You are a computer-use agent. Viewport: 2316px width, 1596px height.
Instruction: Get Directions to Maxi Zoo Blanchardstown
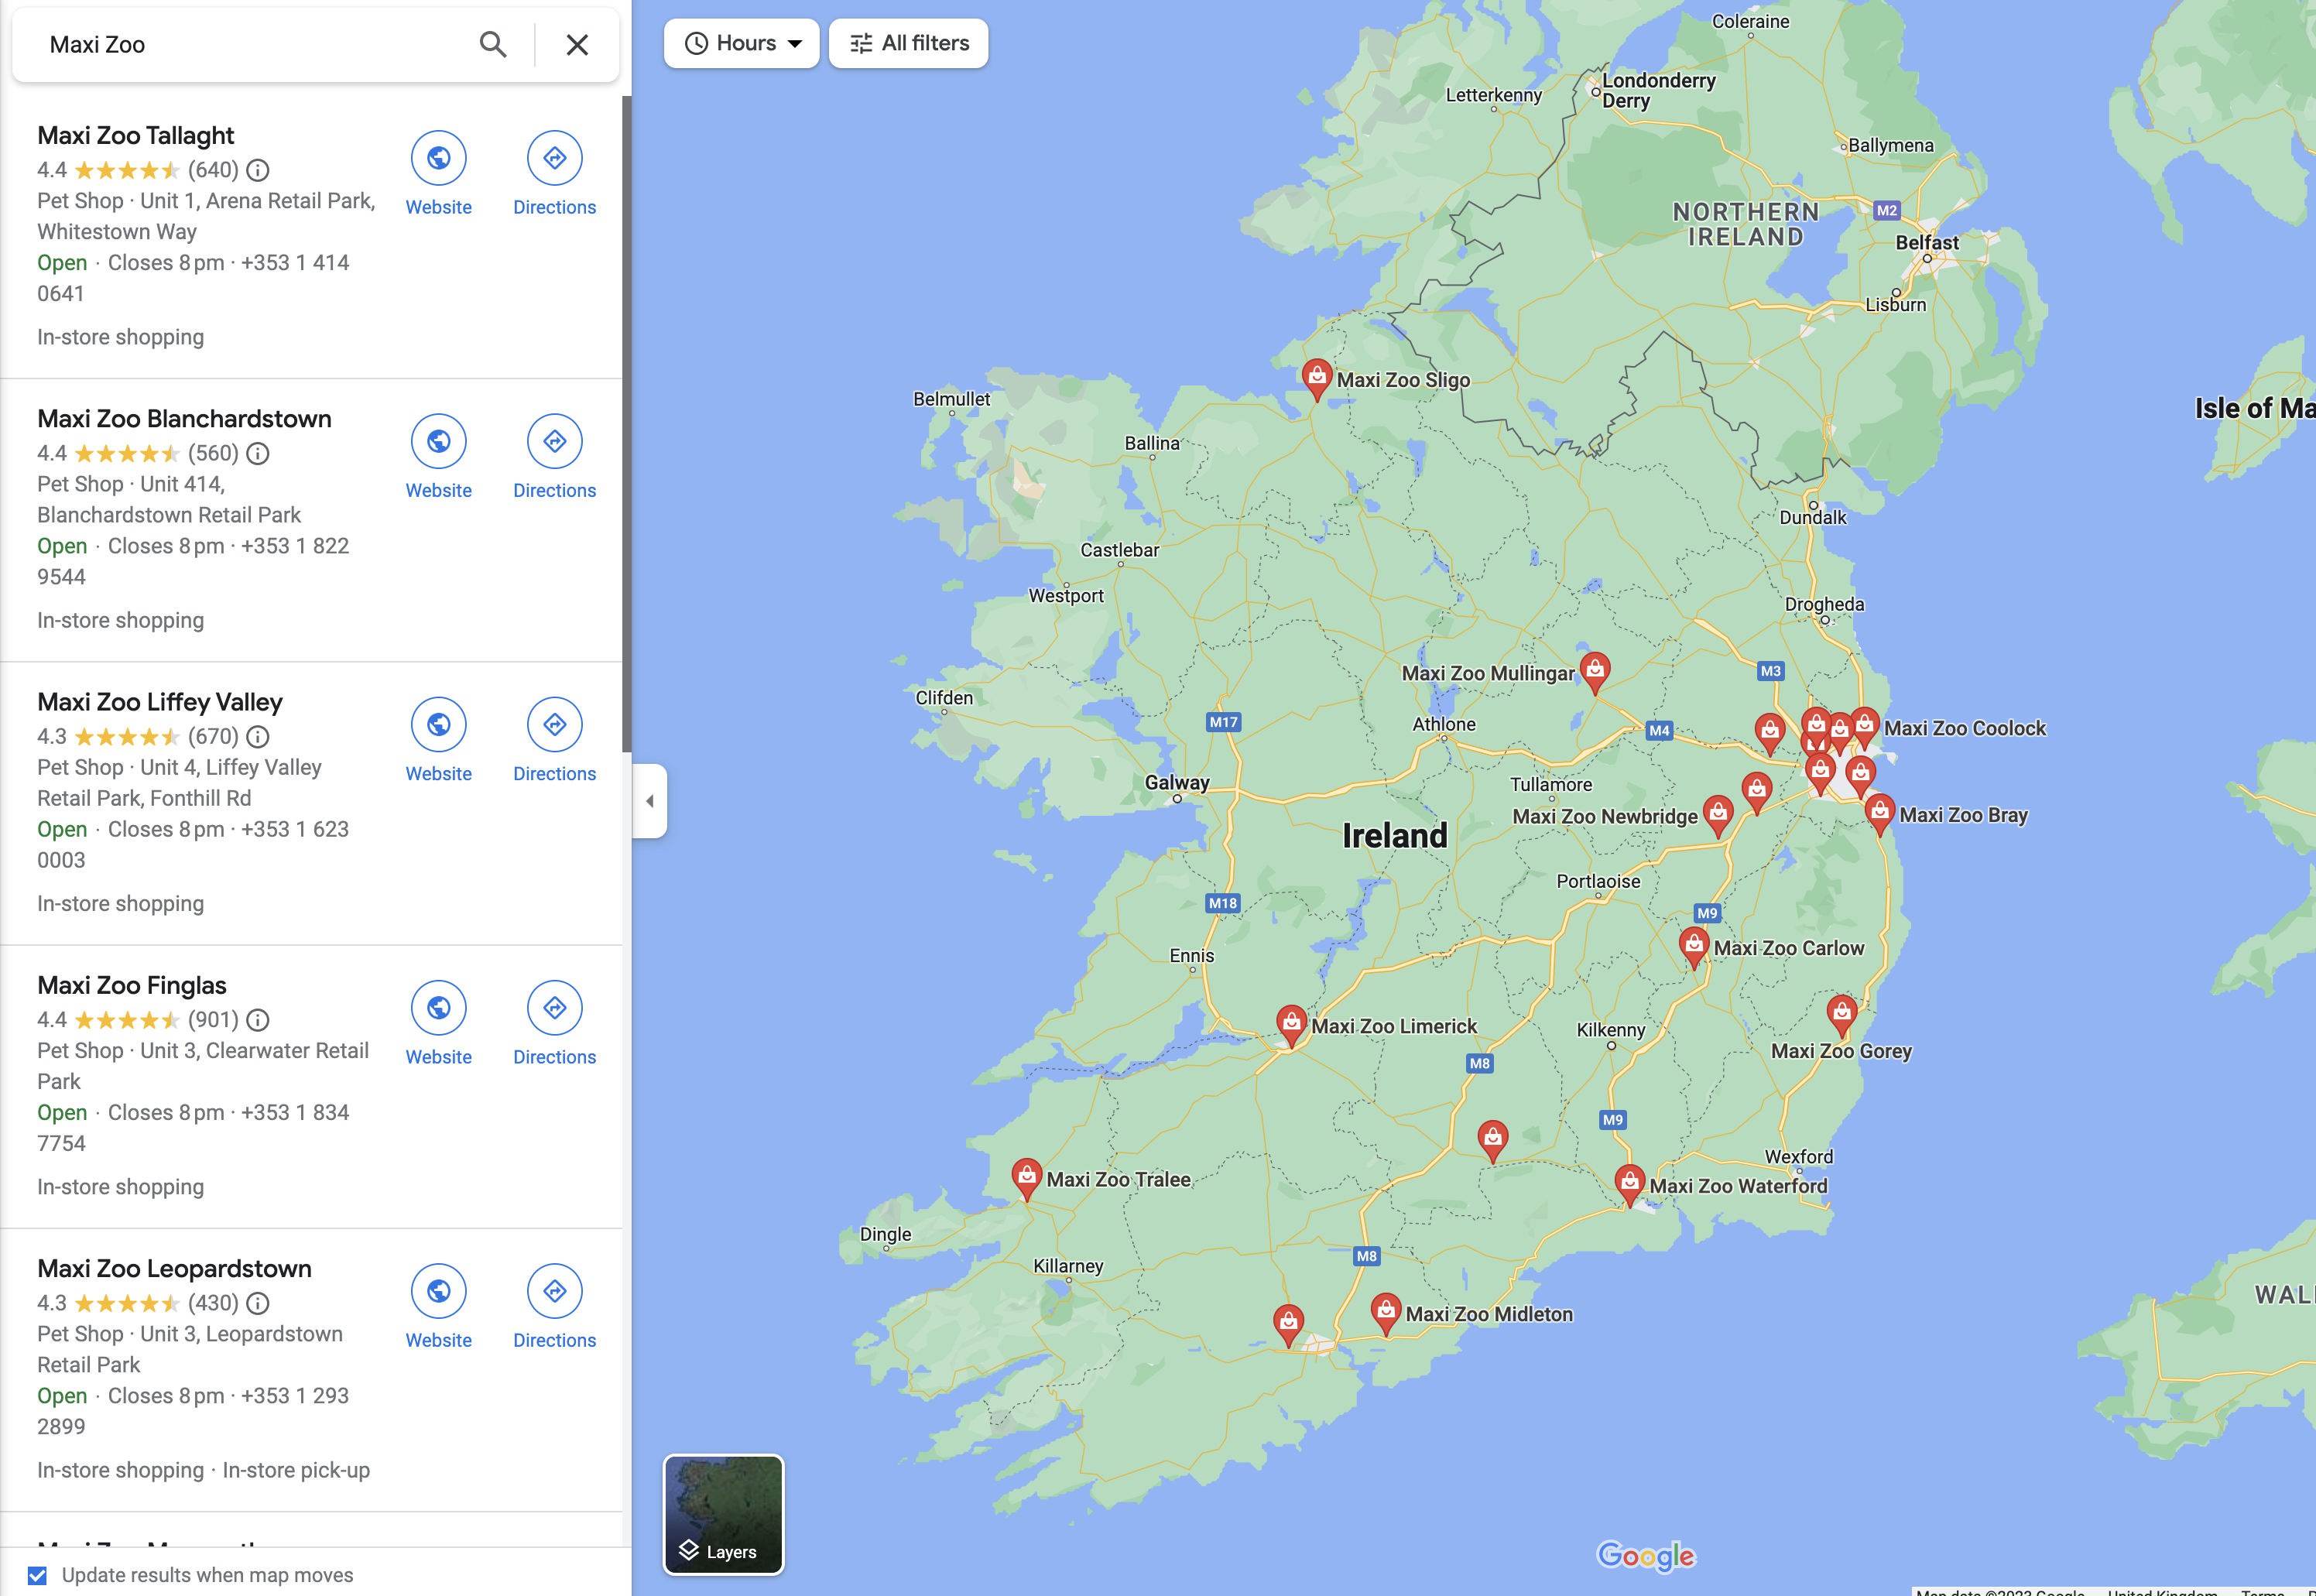[554, 441]
